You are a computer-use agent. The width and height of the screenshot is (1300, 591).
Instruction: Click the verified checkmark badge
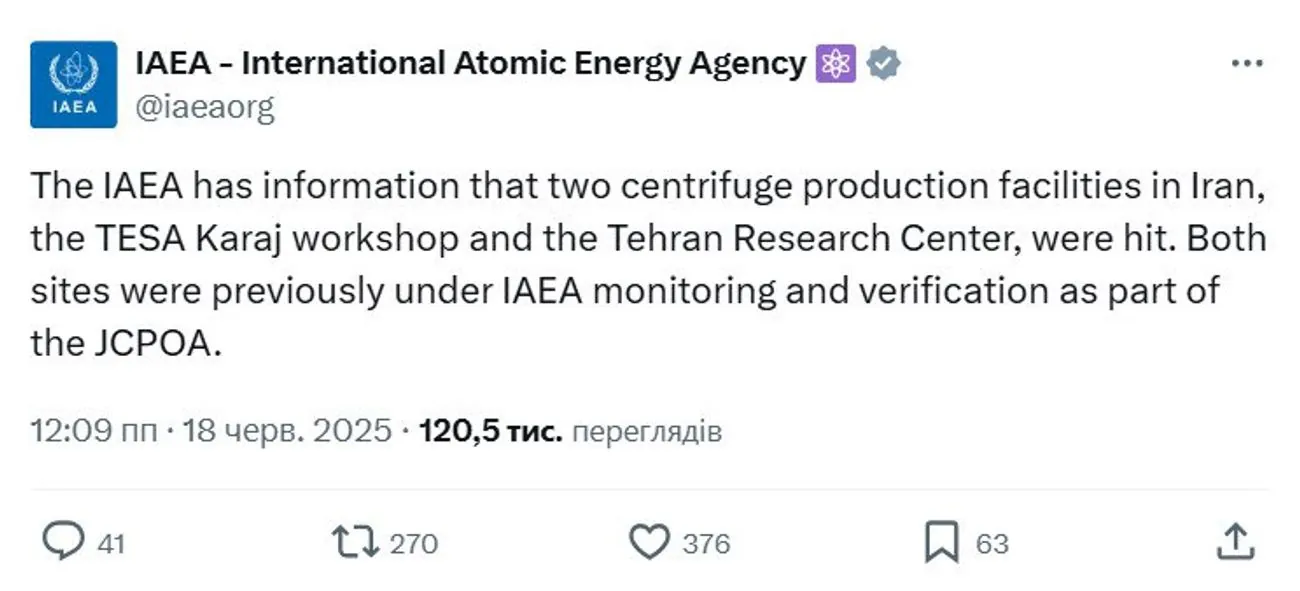[882, 64]
